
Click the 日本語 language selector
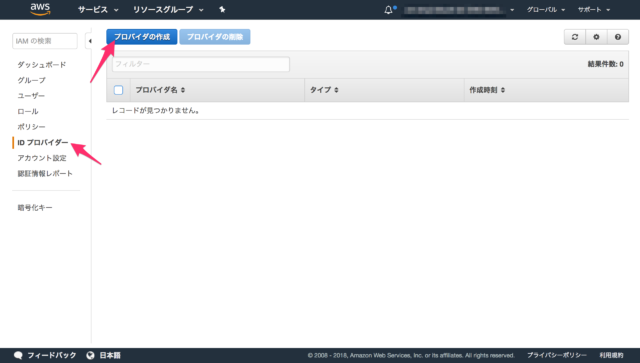click(x=104, y=355)
